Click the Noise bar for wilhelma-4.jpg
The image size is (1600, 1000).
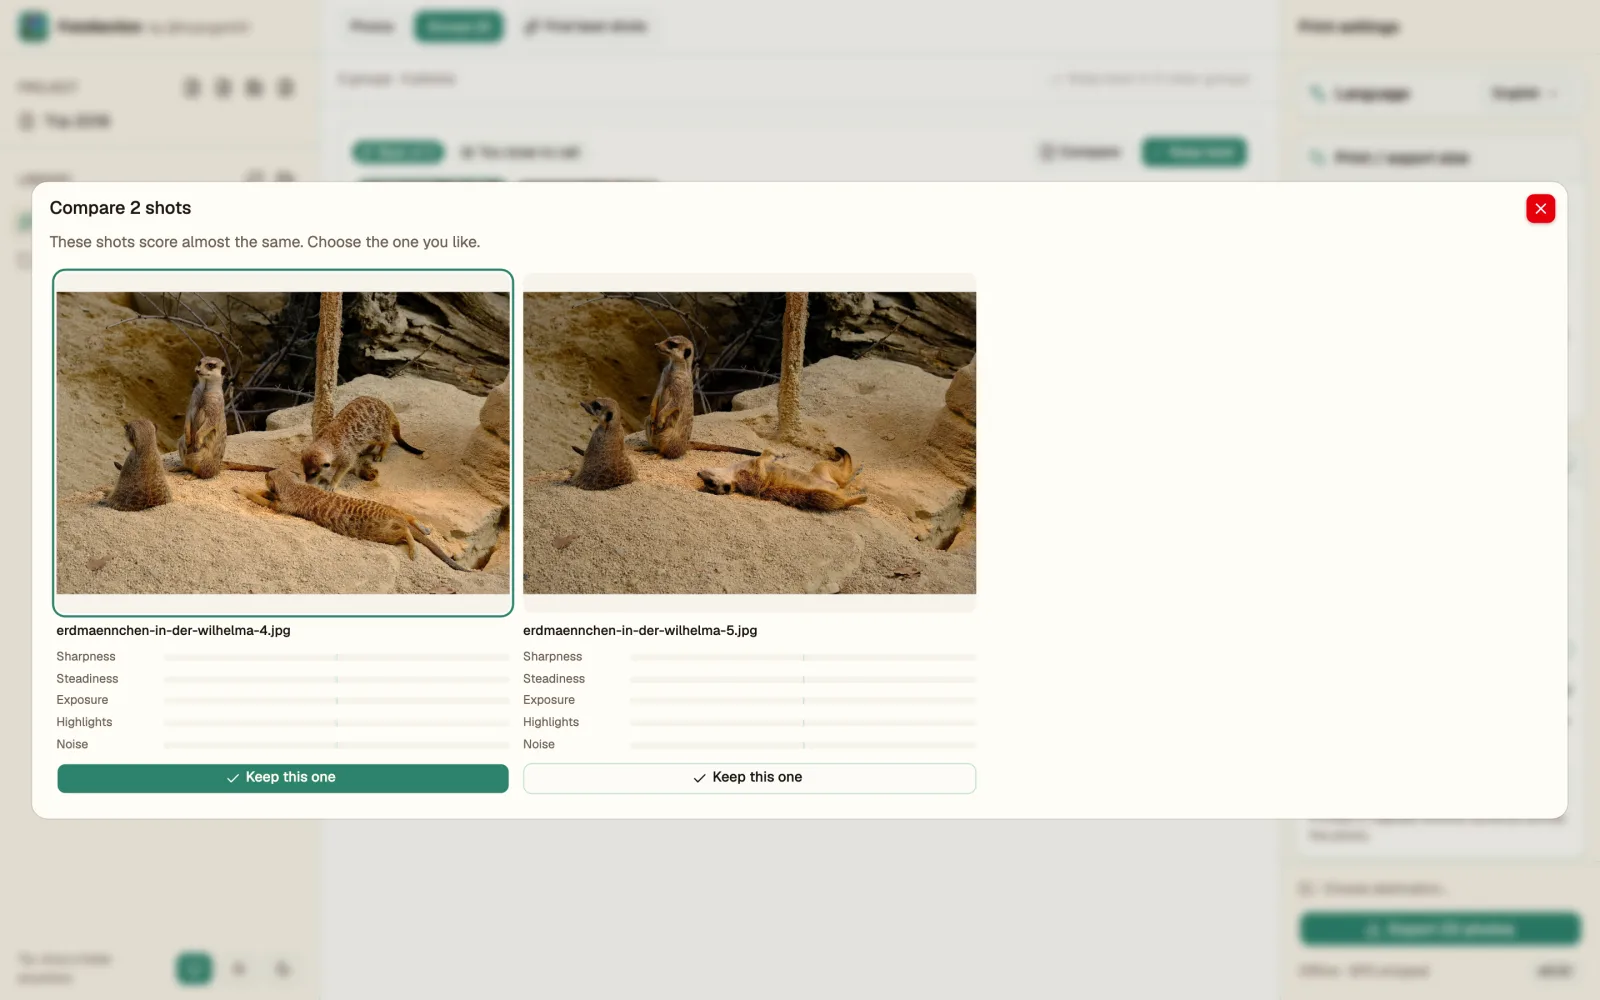(337, 745)
